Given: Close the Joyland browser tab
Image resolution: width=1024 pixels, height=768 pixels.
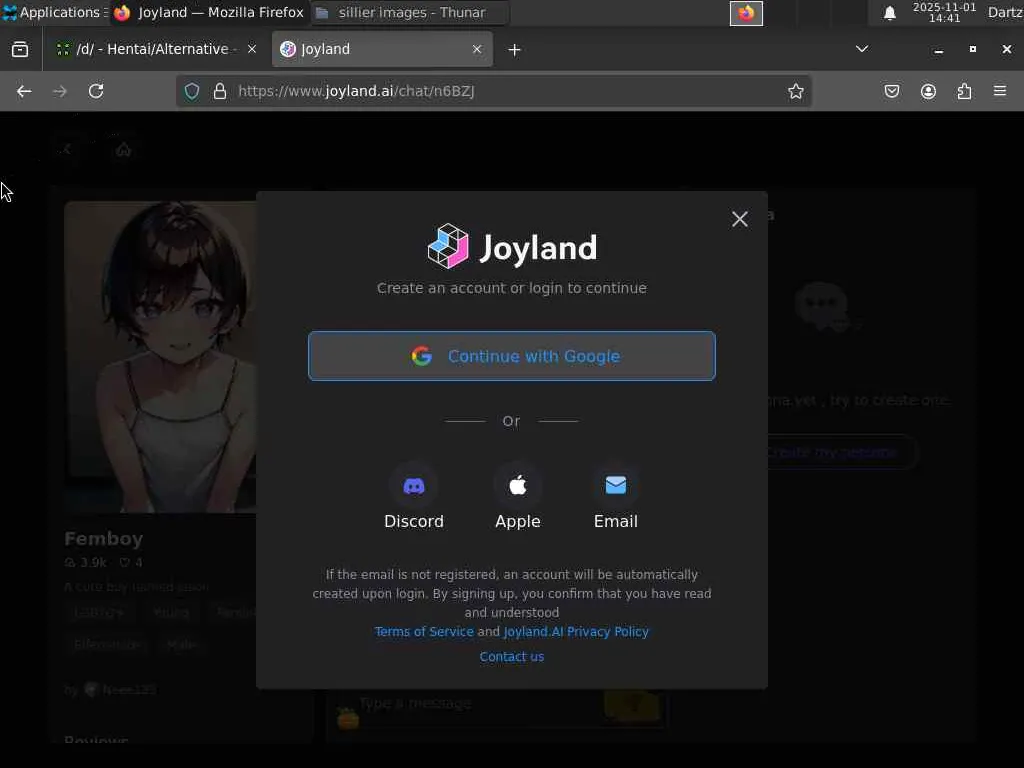Looking at the screenshot, I should click(x=477, y=50).
